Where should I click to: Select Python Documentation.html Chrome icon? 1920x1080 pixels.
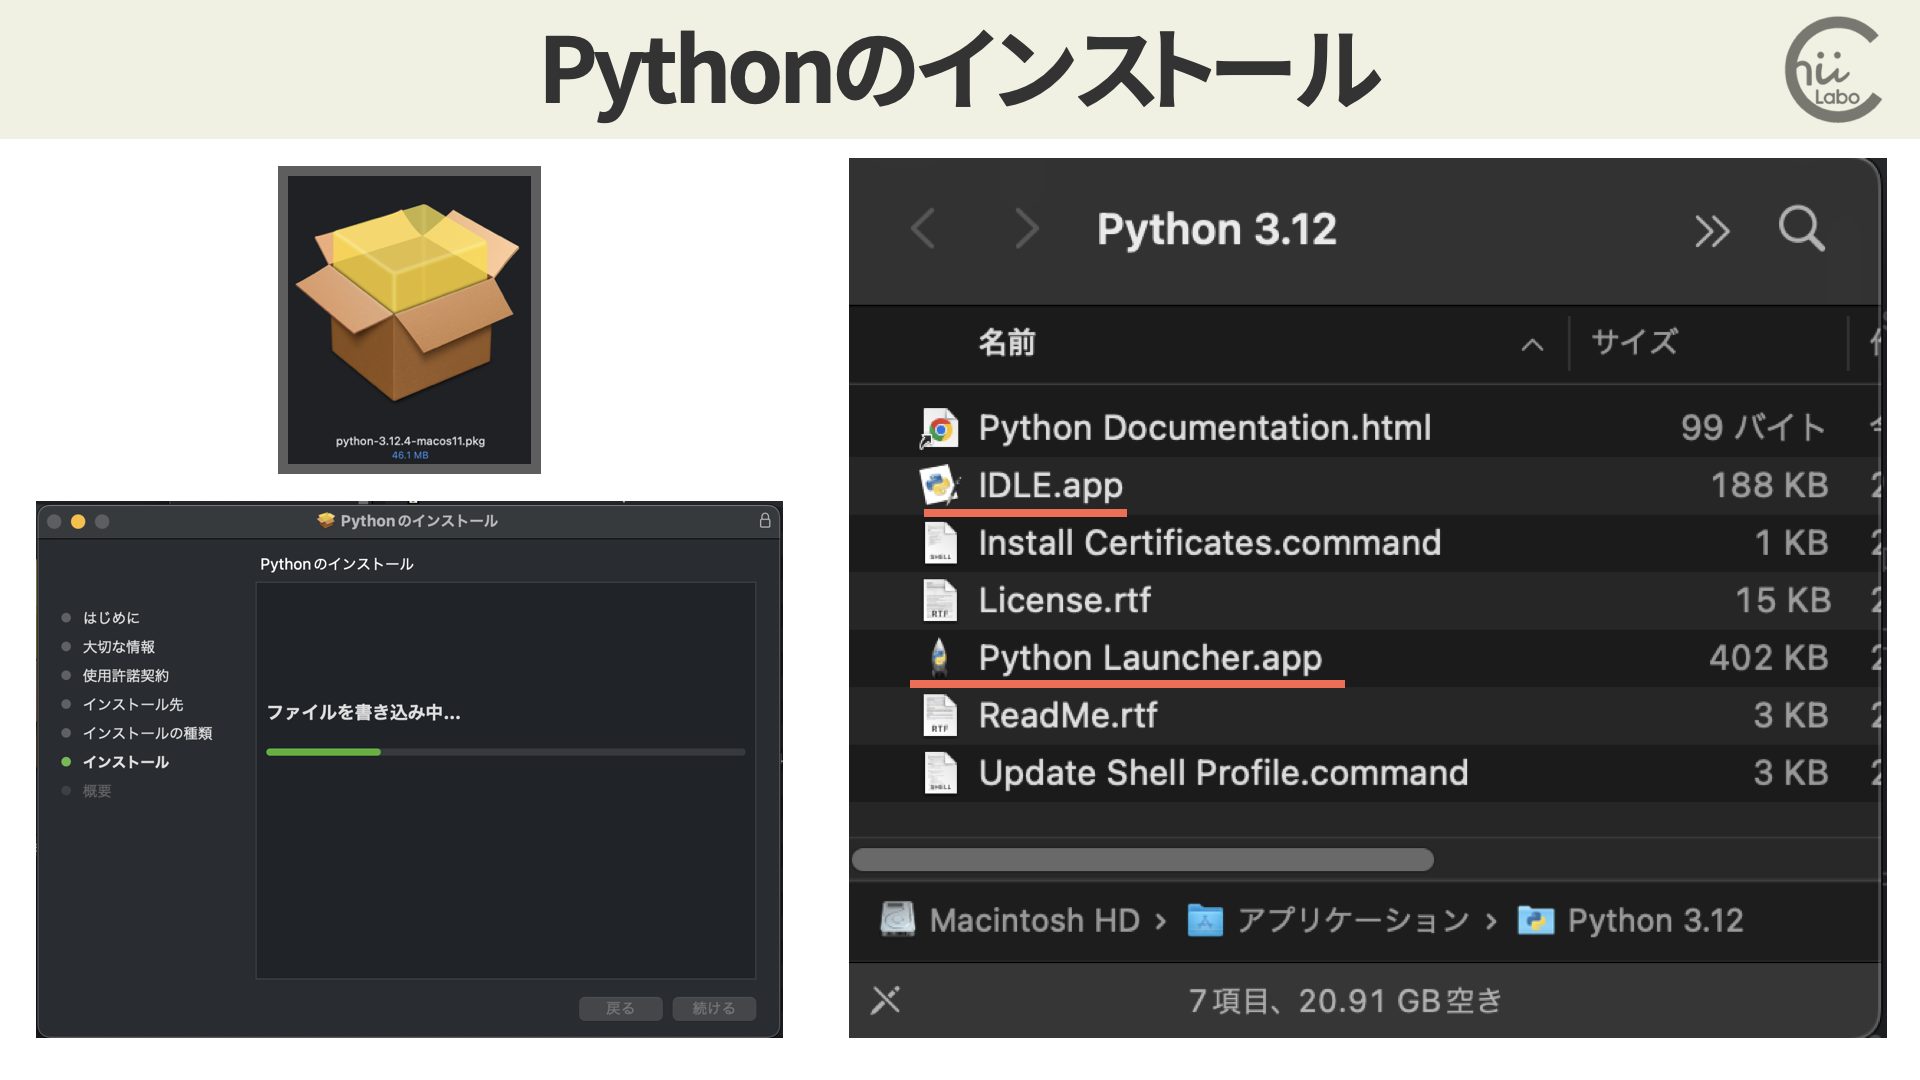[x=939, y=428]
